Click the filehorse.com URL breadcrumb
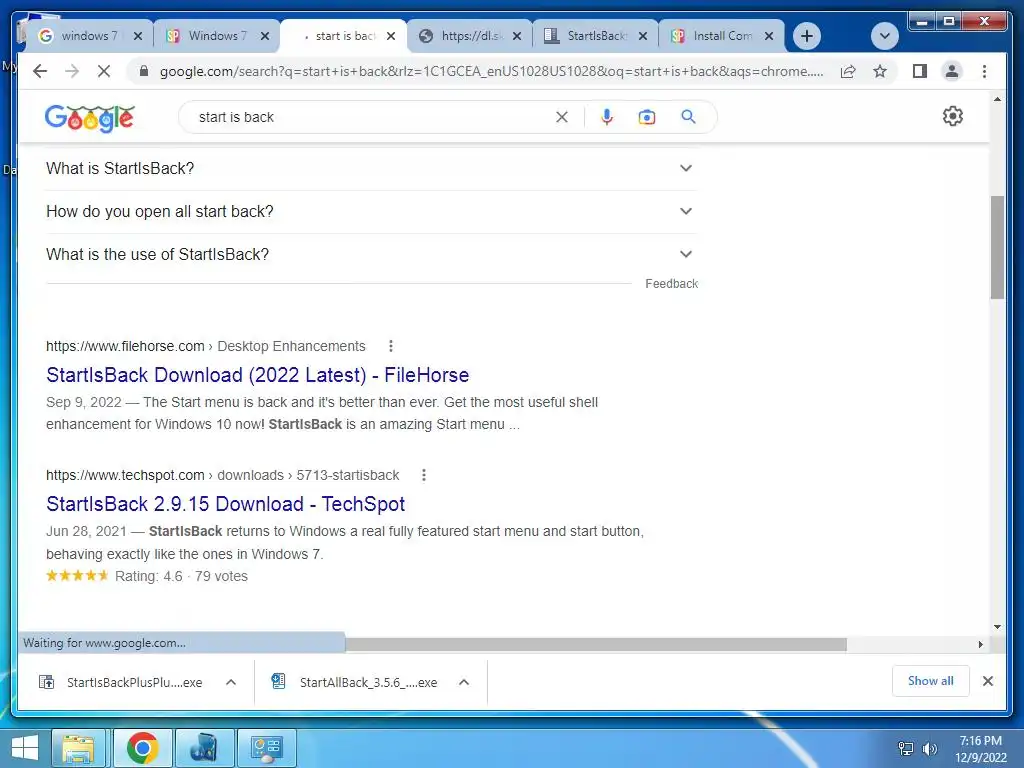Image resolution: width=1024 pixels, height=768 pixels. pos(205,346)
